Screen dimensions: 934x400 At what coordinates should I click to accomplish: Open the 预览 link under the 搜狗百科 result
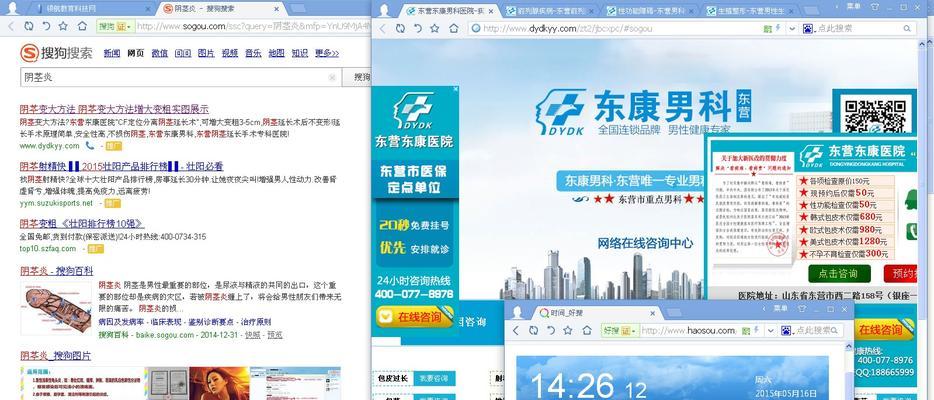click(275, 335)
